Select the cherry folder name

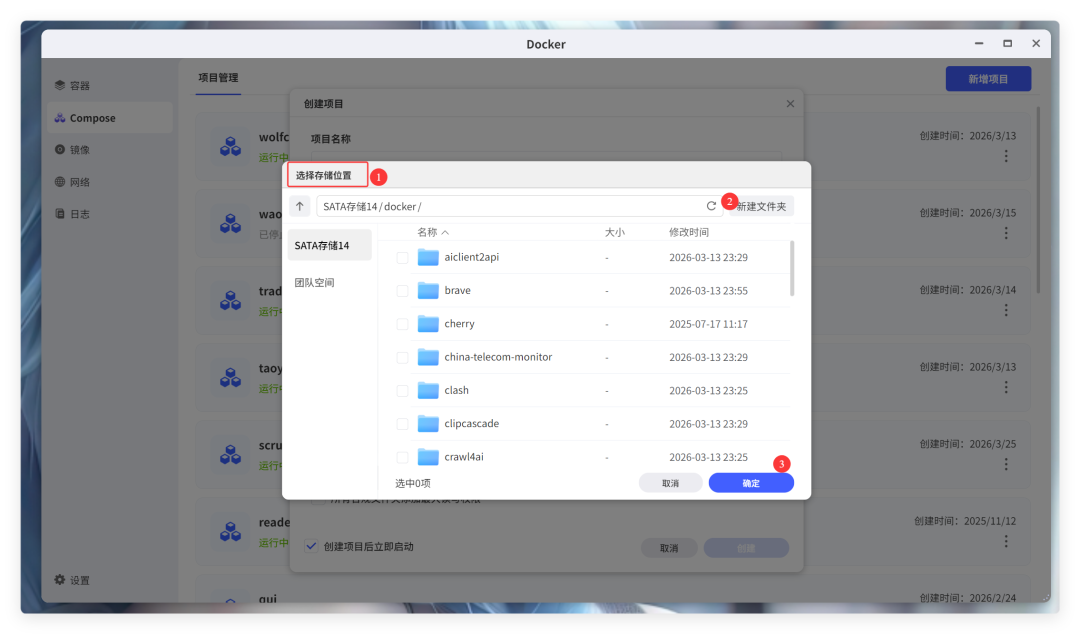pyautogui.click(x=459, y=323)
